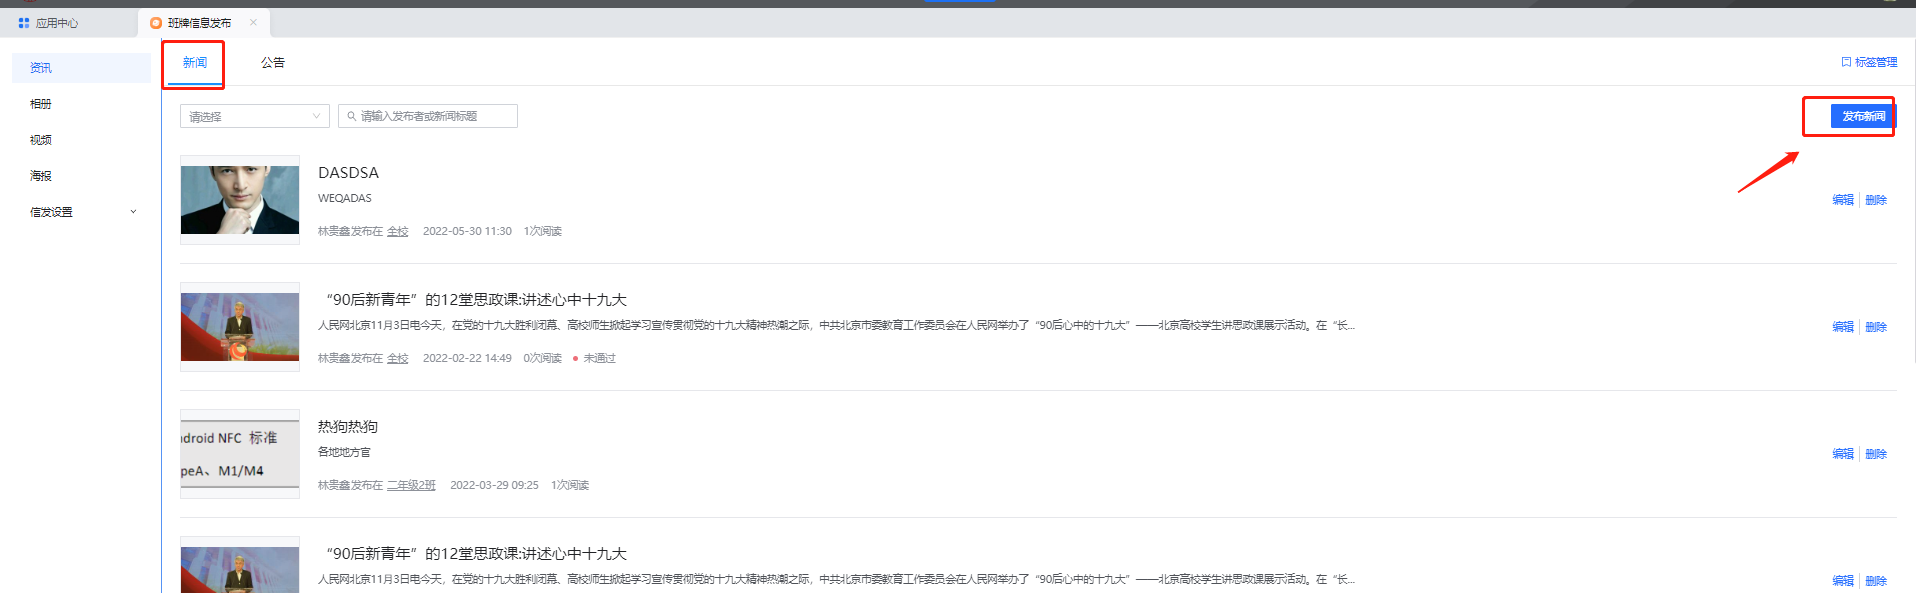Click the orange 班牌信息发布 tab icon

pos(156,23)
